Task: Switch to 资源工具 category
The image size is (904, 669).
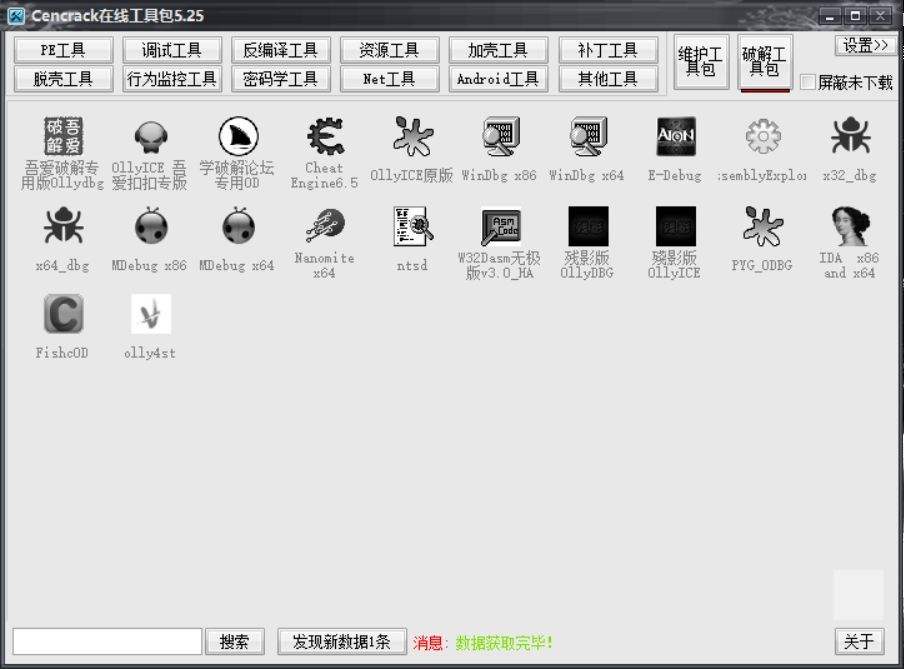Action: click(390, 51)
